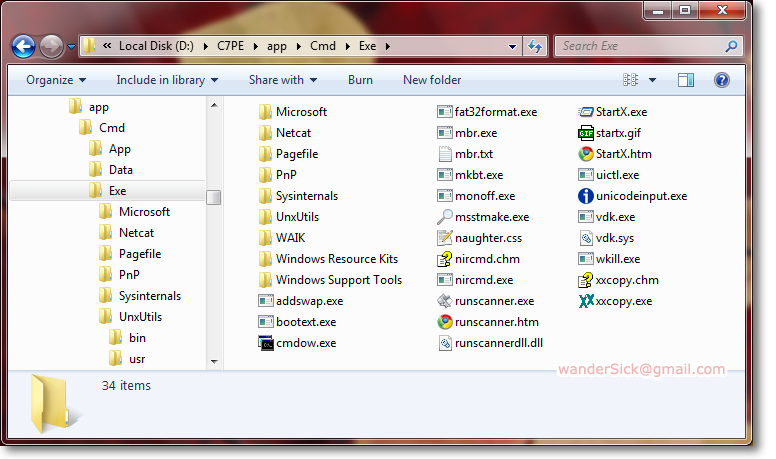Select the vdk.sys system file icon

[585, 238]
